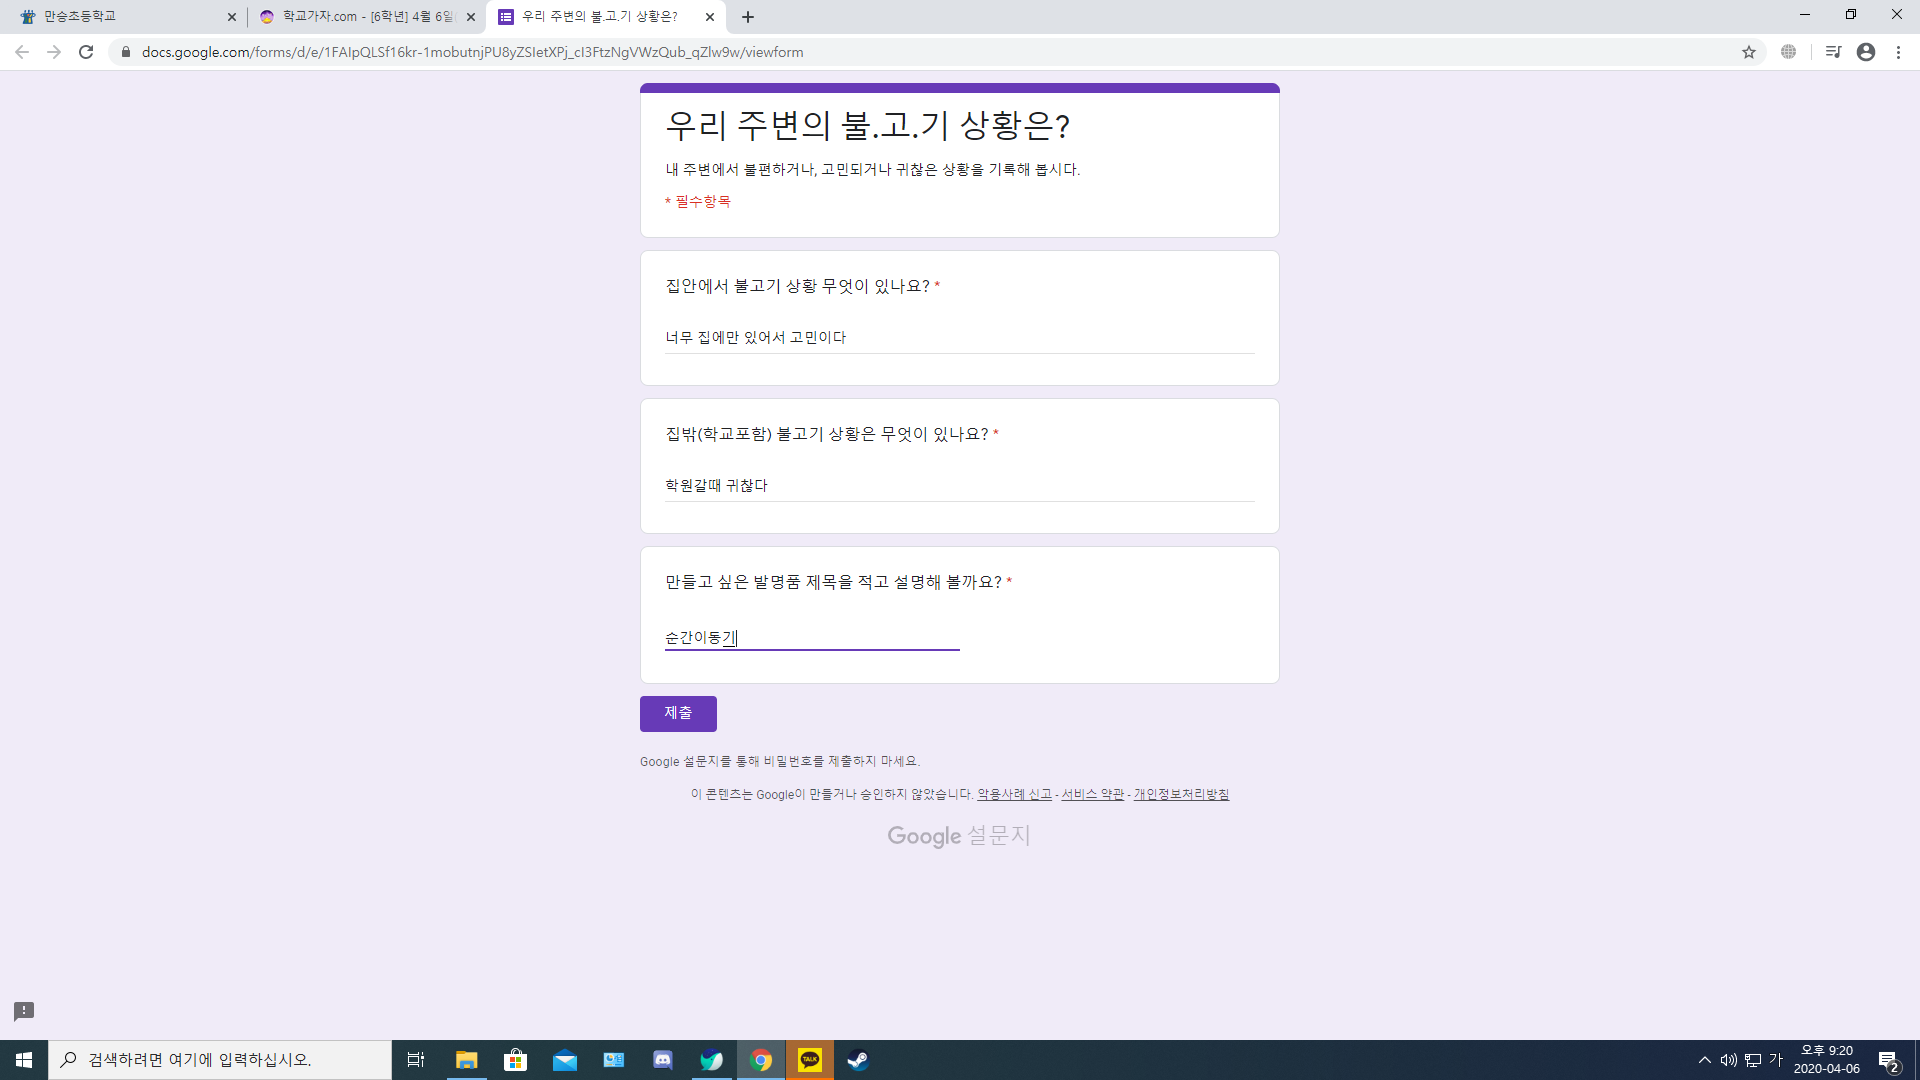This screenshot has height=1080, width=1920.
Task: Minimize the Chrome window
Action: tap(1805, 15)
